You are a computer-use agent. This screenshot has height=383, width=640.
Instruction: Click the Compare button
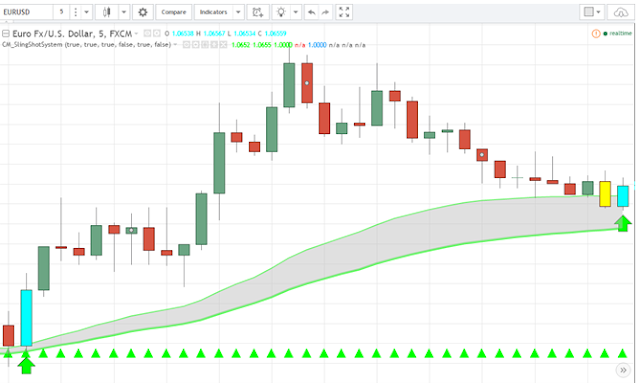[x=173, y=12]
